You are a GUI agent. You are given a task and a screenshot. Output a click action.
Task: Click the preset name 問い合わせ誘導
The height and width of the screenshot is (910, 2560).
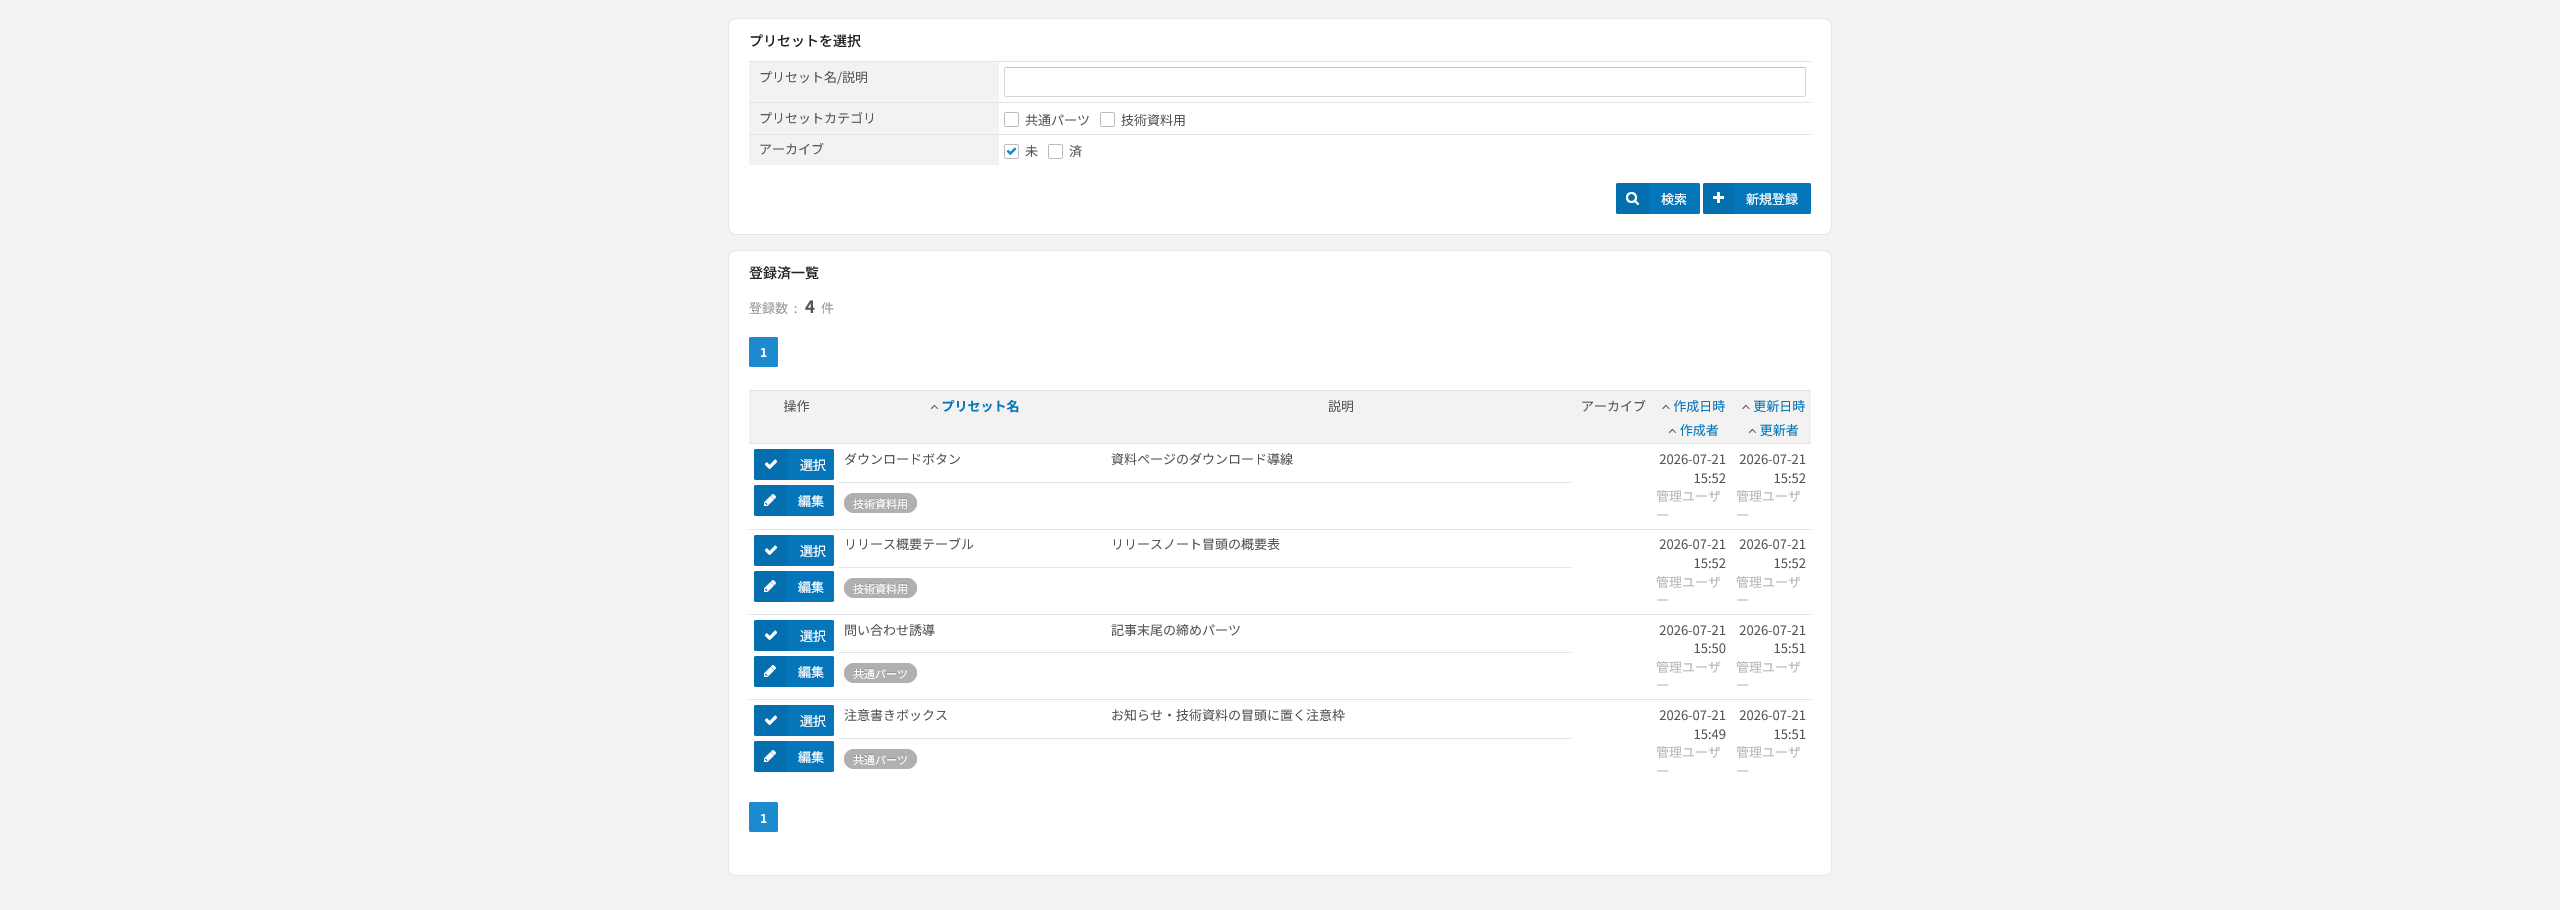pyautogui.click(x=889, y=630)
